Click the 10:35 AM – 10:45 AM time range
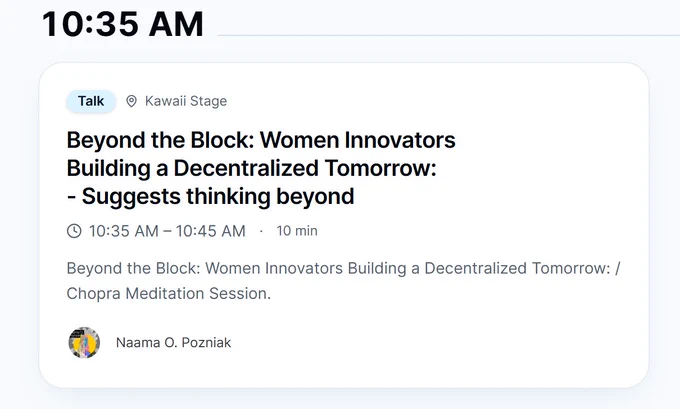Image resolution: width=680 pixels, height=409 pixels. [167, 231]
